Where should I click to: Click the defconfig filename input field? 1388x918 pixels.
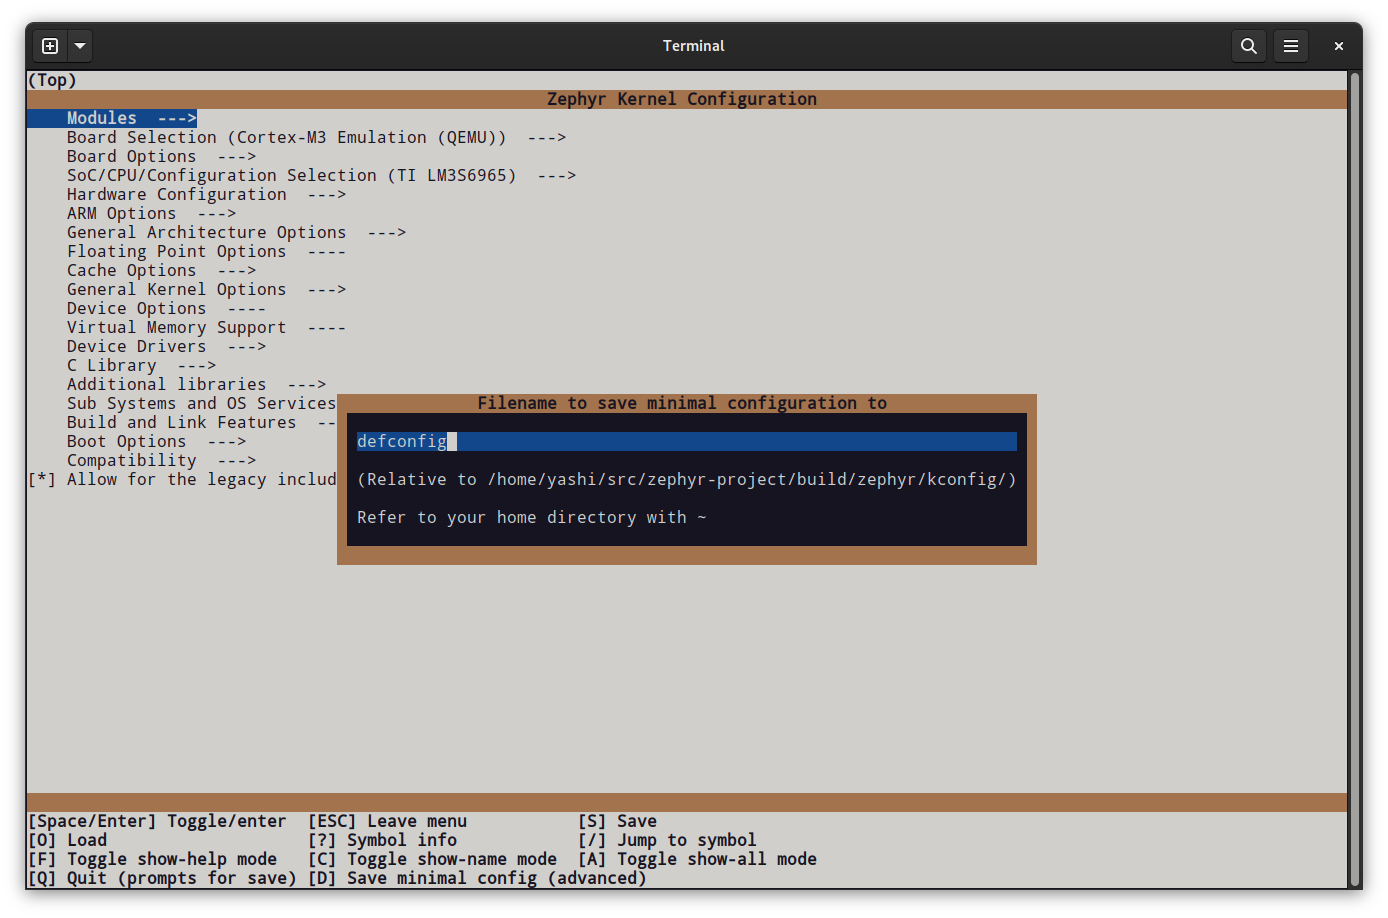pyautogui.click(x=687, y=441)
